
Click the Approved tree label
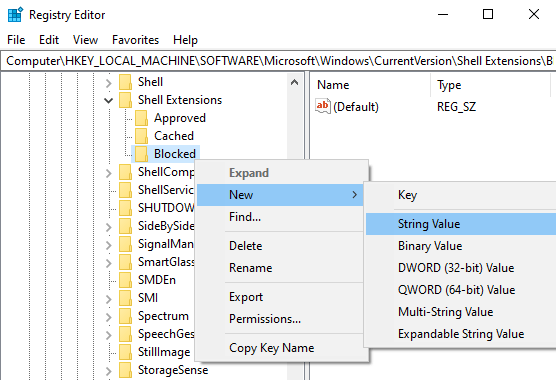pyautogui.click(x=180, y=118)
